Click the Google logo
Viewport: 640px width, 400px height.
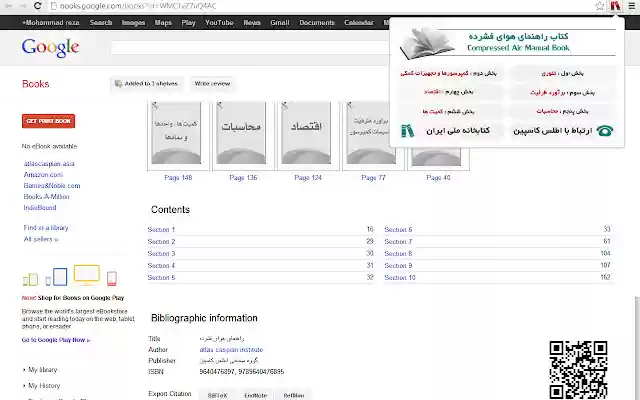point(51,48)
